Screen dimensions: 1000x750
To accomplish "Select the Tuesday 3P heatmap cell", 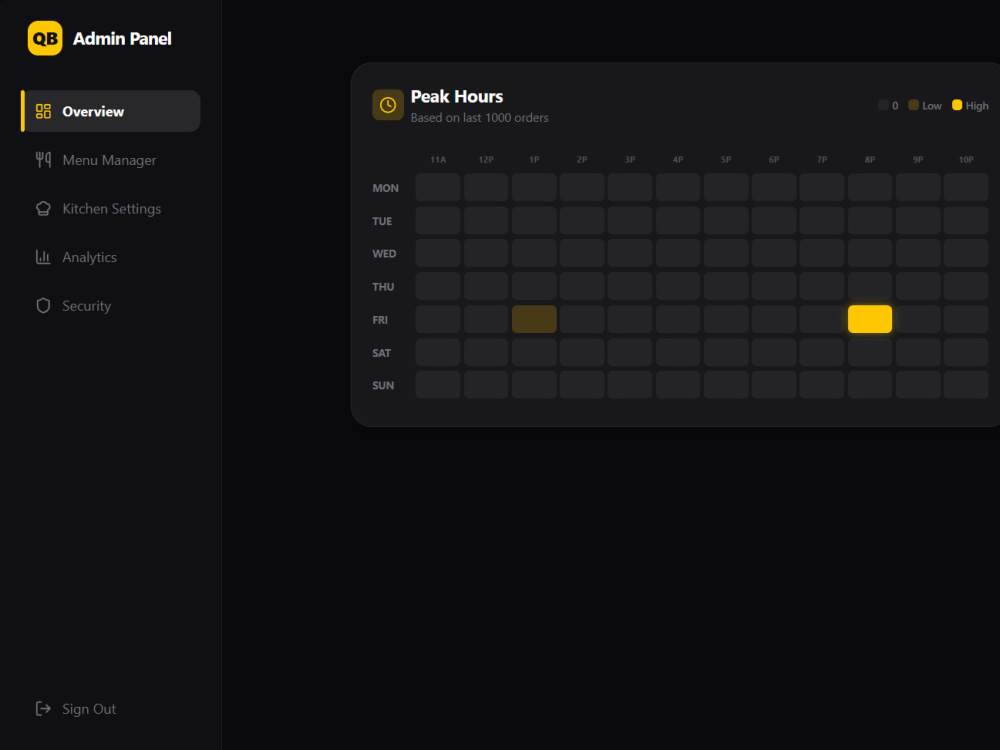I will point(629,221).
